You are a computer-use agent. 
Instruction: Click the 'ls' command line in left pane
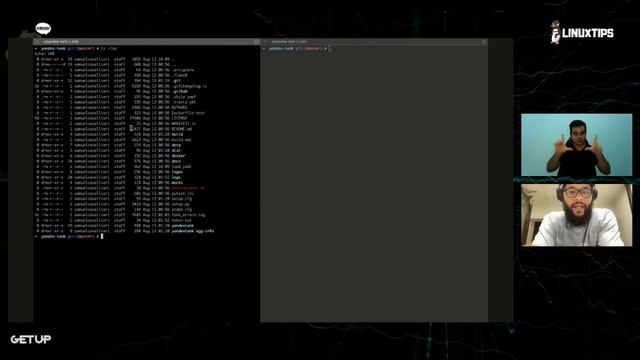(x=76, y=49)
